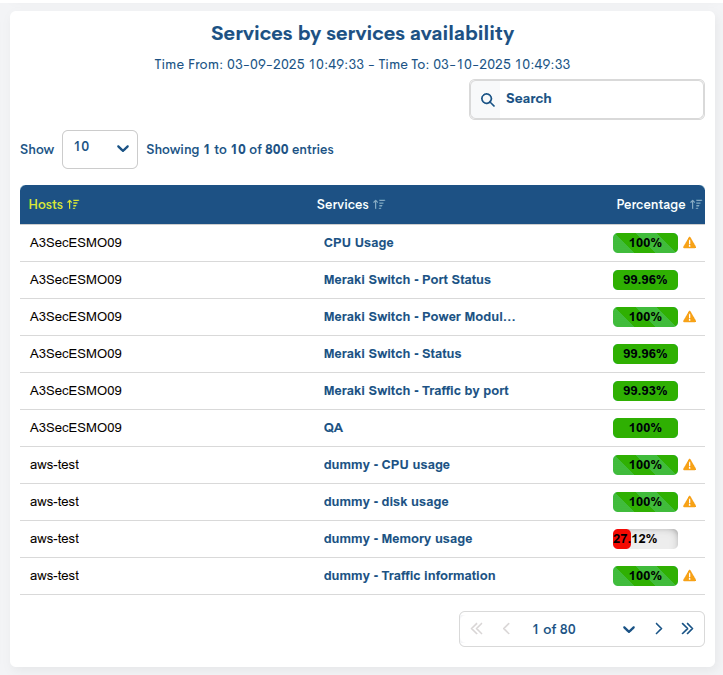Open the QA service link

334,428
